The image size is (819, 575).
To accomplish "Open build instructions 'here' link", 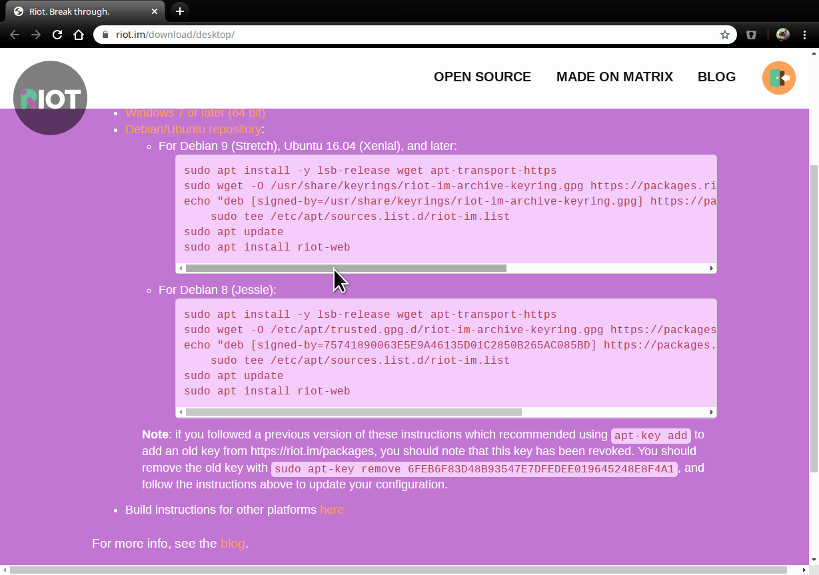I will 331,510.
